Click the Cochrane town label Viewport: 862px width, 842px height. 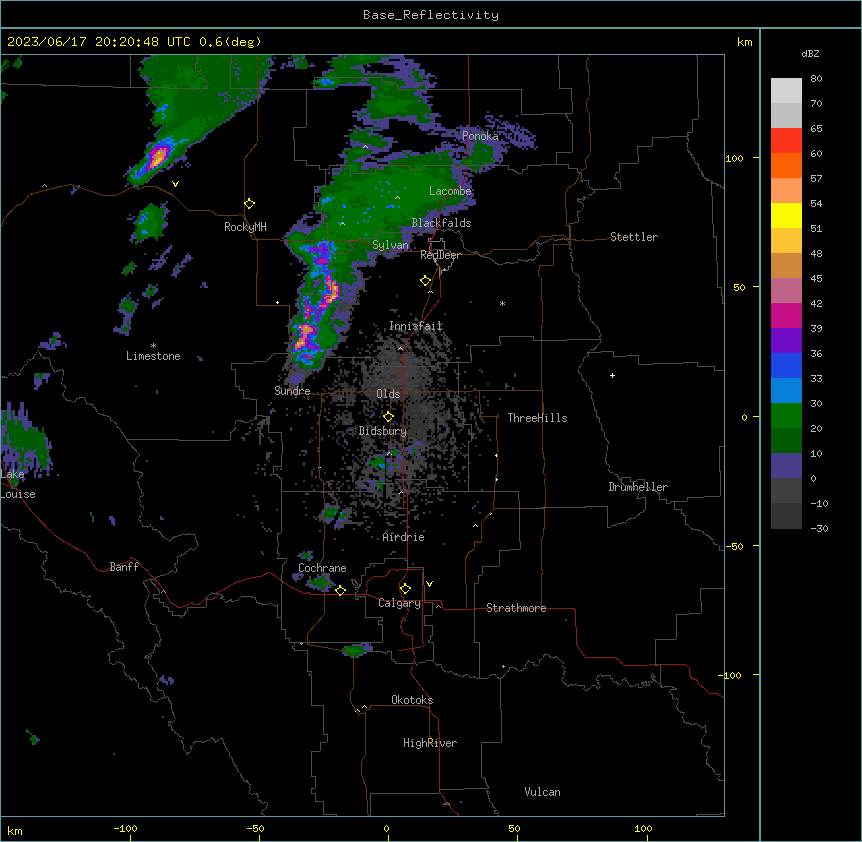[322, 568]
